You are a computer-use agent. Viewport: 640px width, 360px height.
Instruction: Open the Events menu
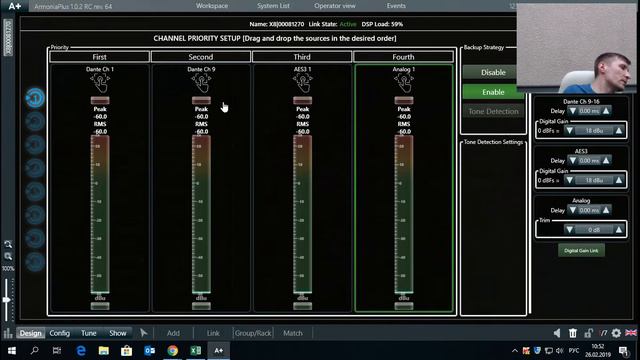(396, 6)
